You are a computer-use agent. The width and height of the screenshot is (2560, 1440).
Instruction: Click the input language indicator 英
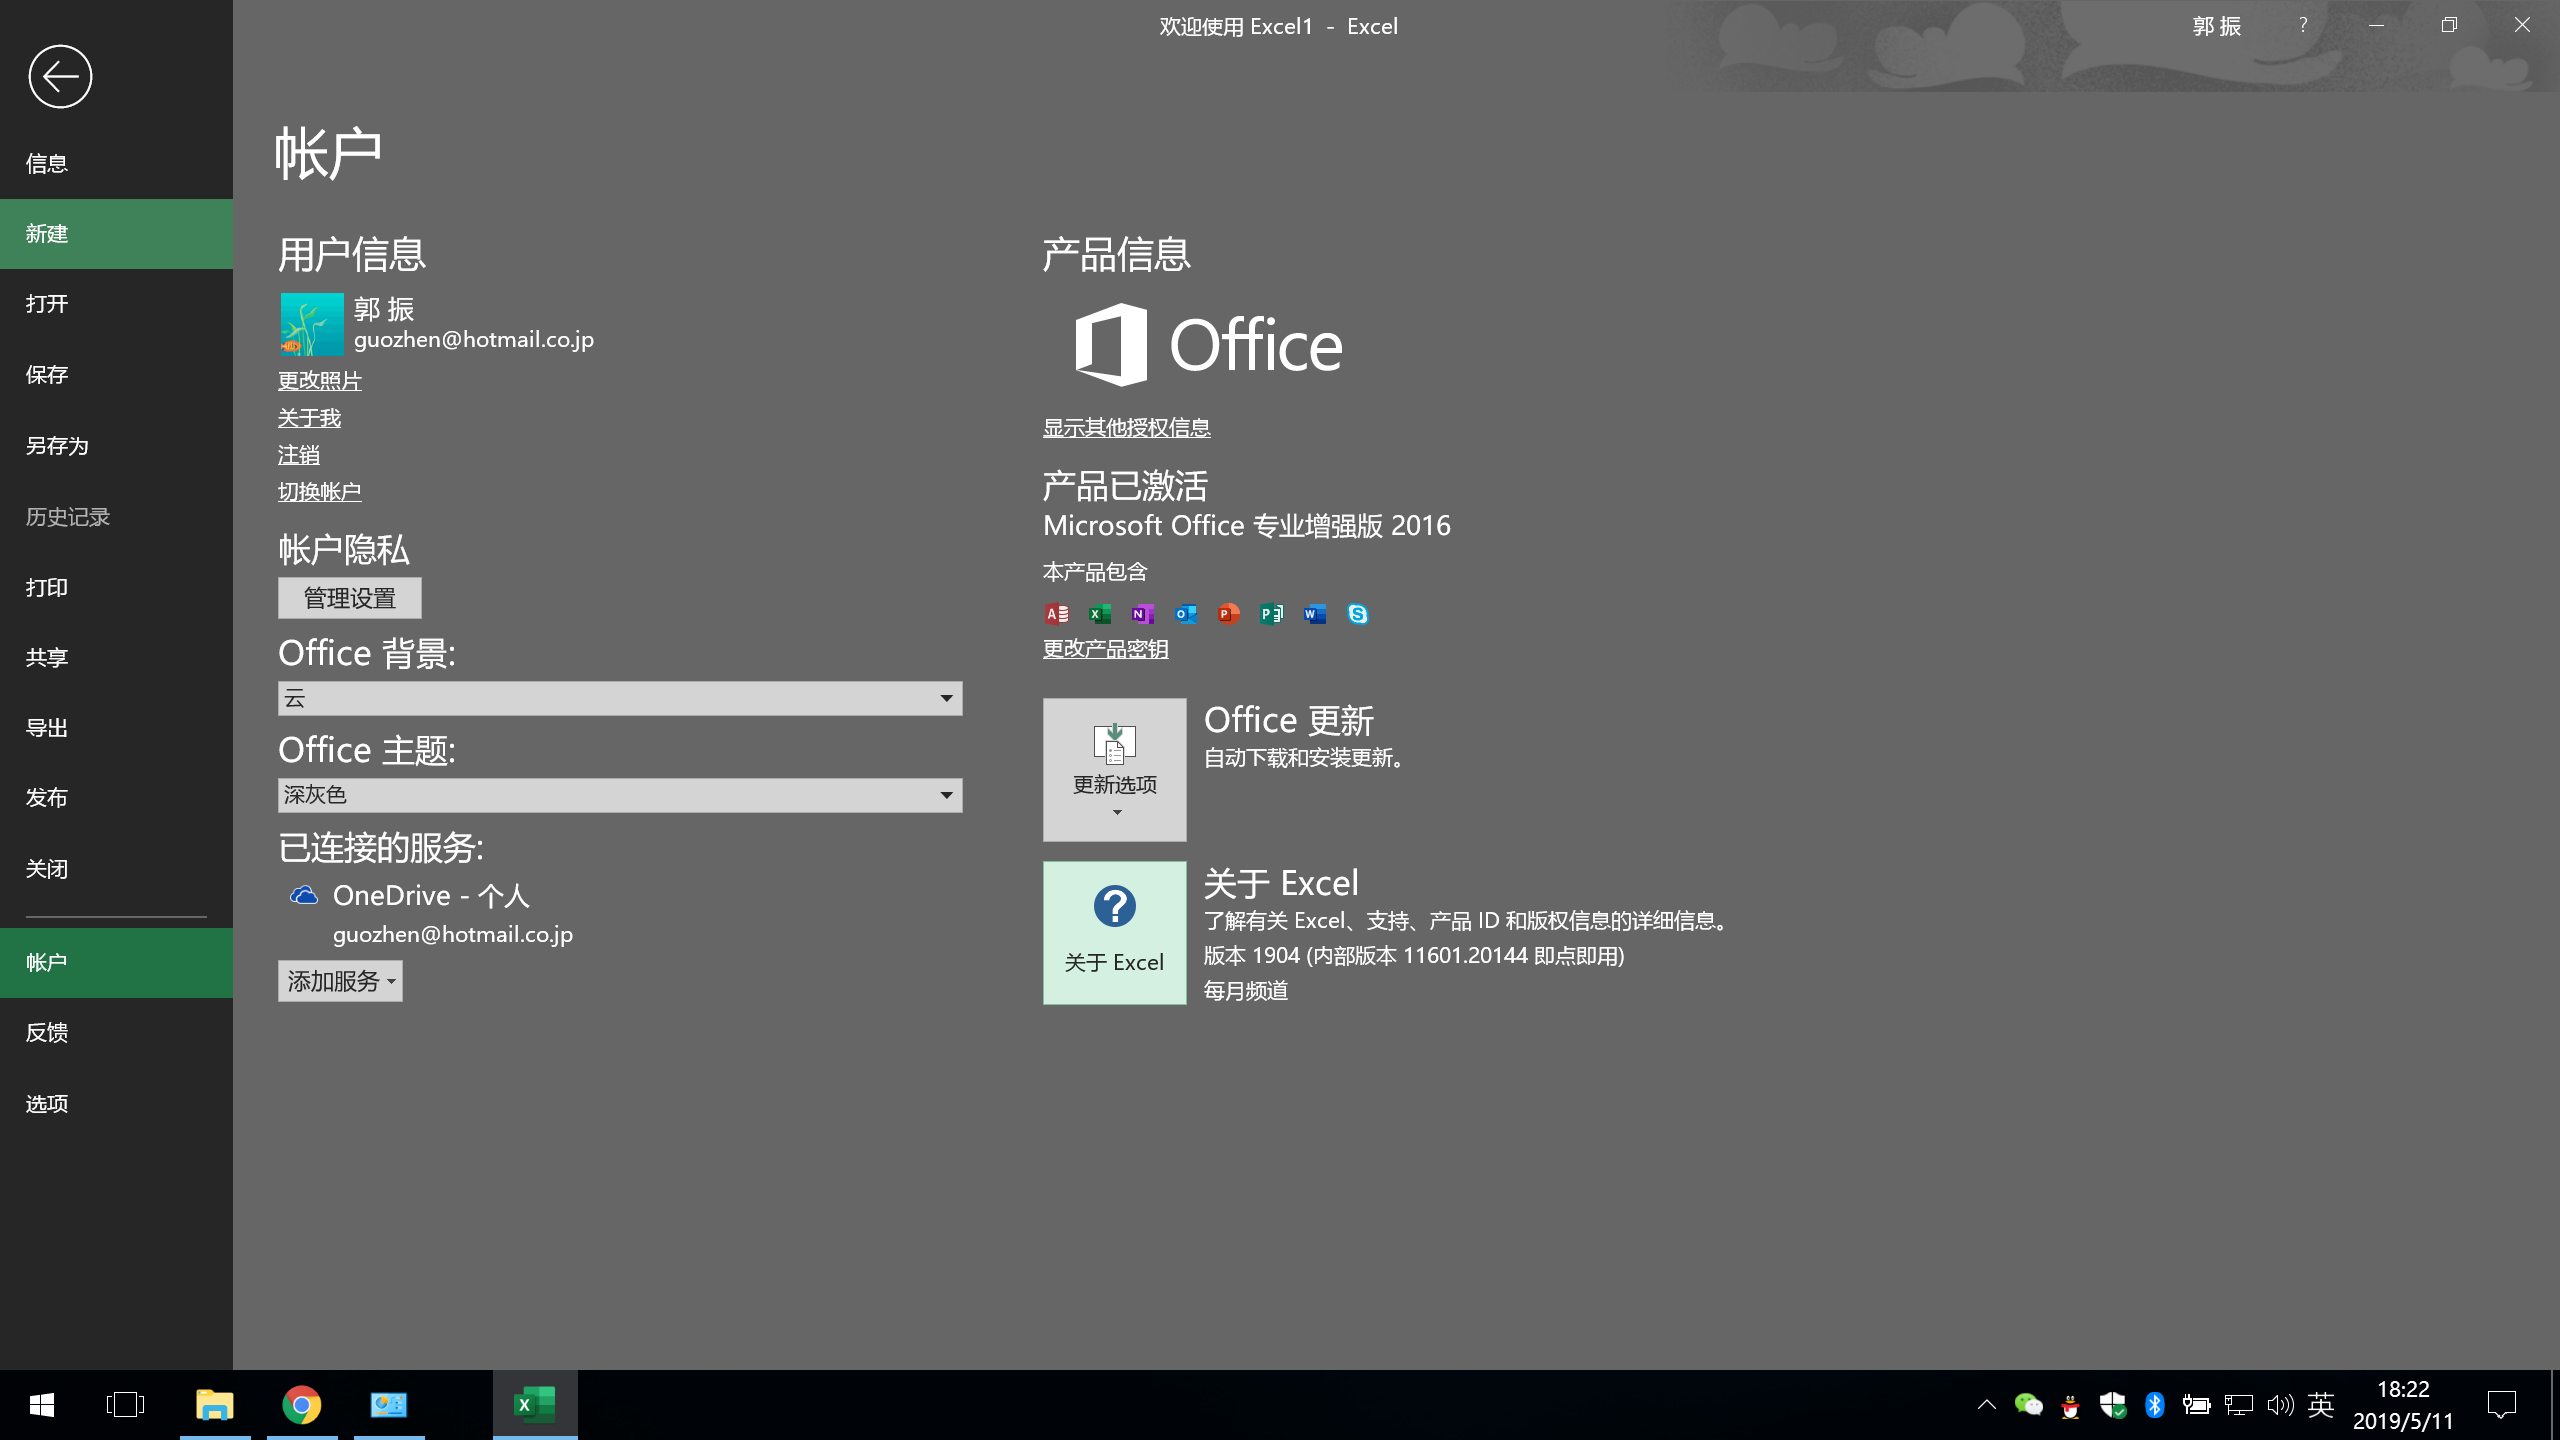pyautogui.click(x=2321, y=1405)
